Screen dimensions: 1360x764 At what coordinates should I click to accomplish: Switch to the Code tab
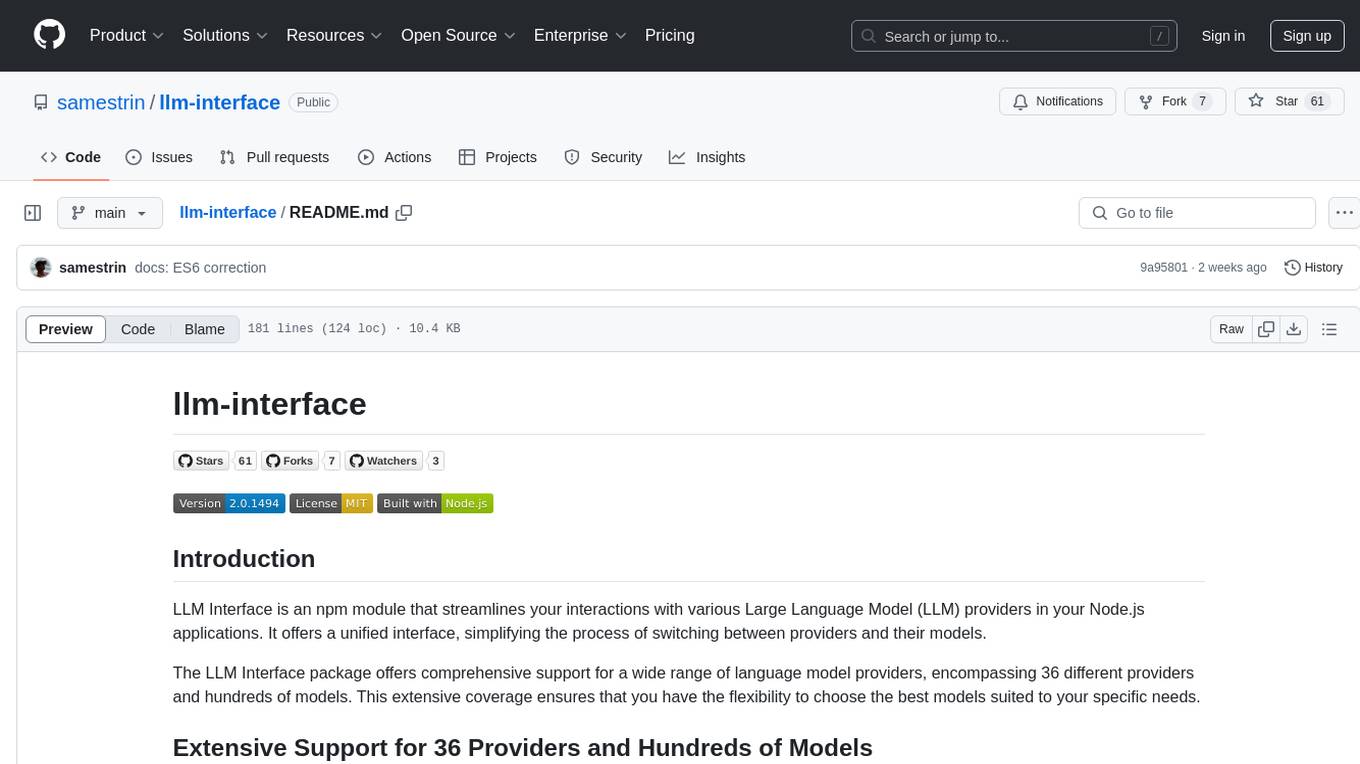71,157
